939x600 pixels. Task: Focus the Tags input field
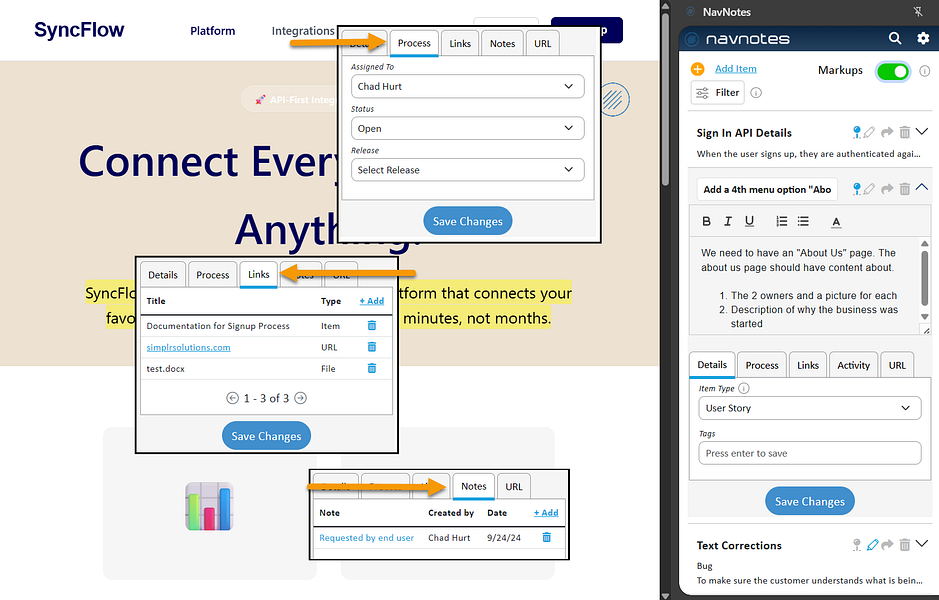point(810,453)
